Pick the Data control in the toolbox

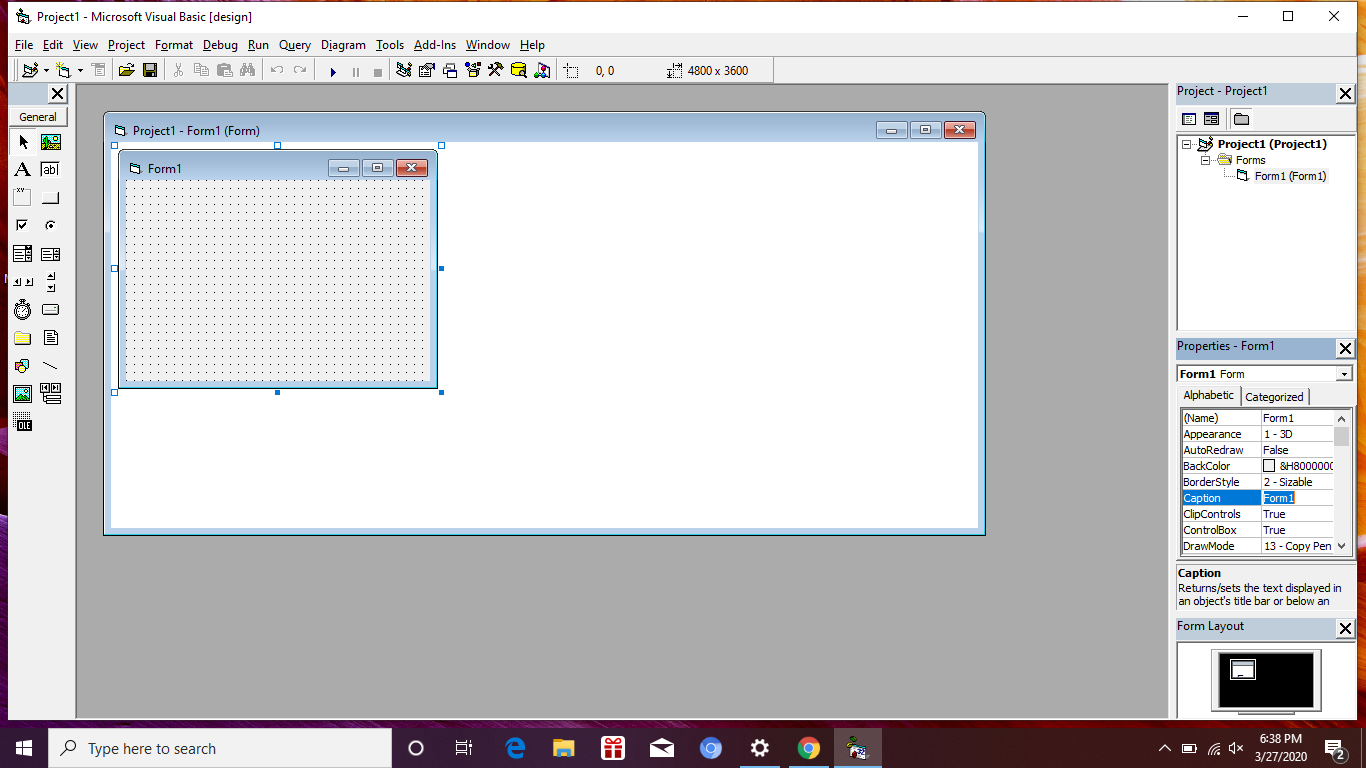51,394
